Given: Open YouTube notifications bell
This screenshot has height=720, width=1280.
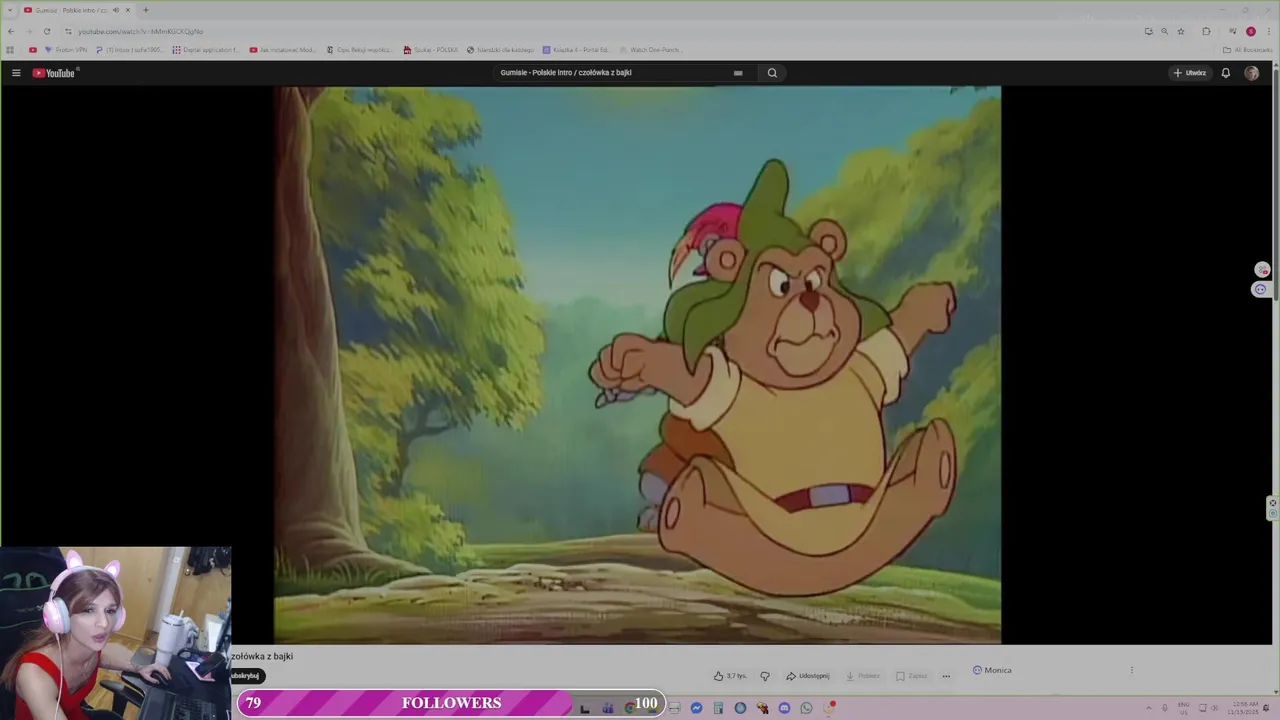Looking at the screenshot, I should coord(1225,73).
